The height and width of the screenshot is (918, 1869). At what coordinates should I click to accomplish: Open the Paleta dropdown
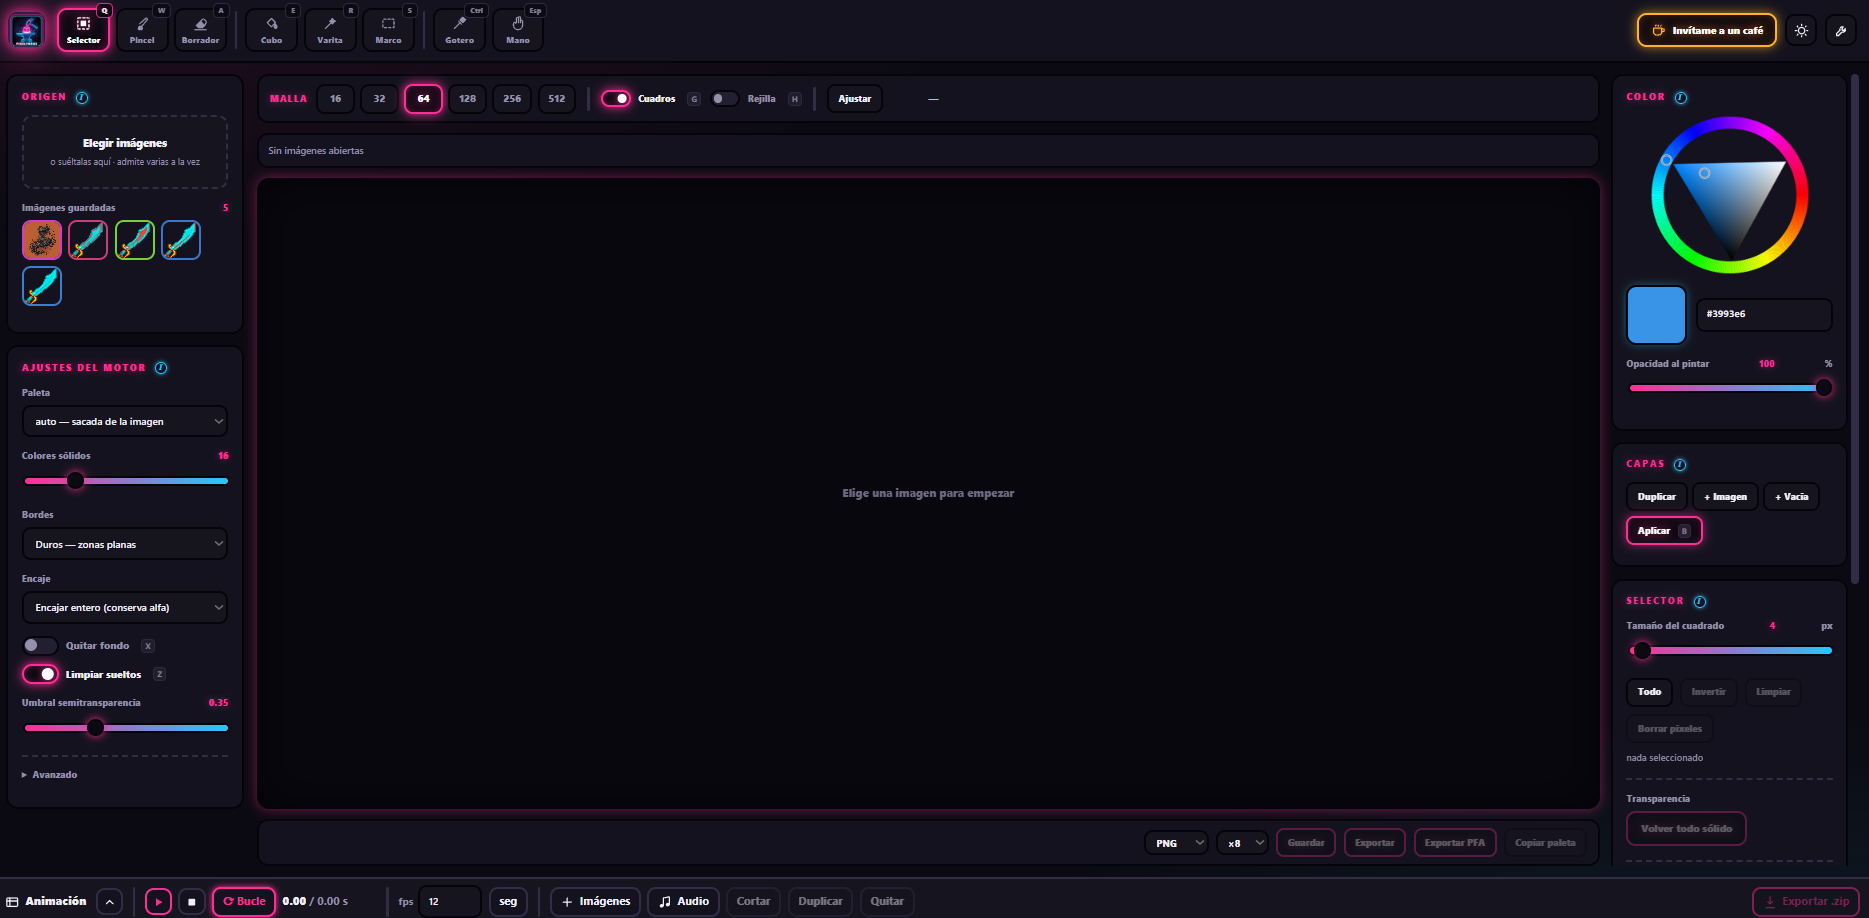click(125, 421)
